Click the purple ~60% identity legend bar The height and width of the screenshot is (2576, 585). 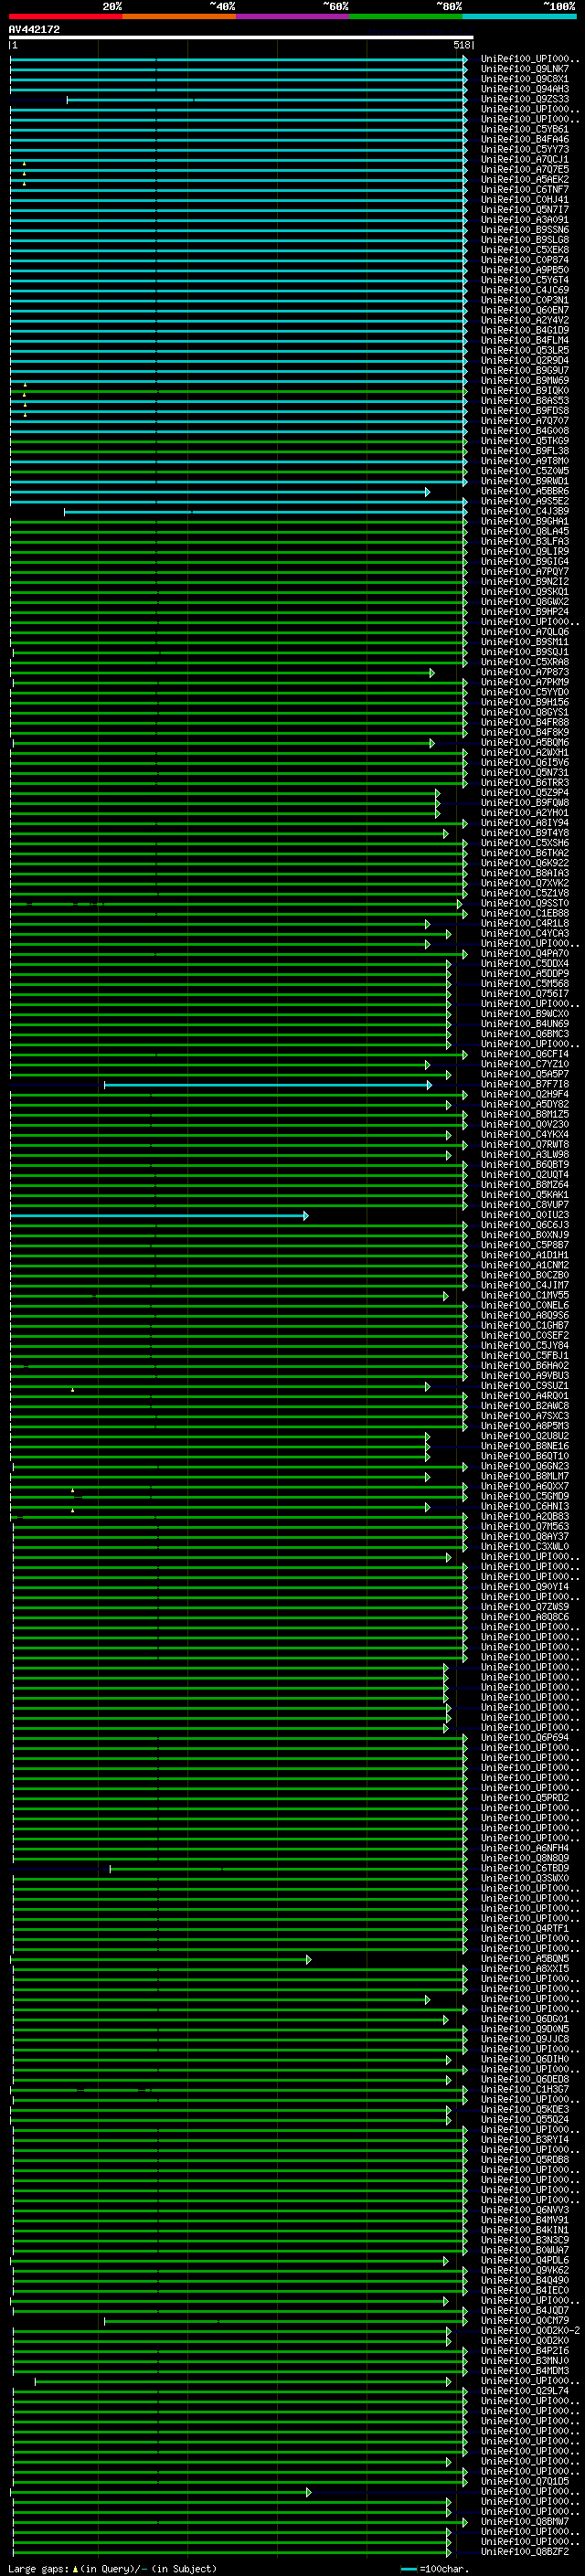293,16
